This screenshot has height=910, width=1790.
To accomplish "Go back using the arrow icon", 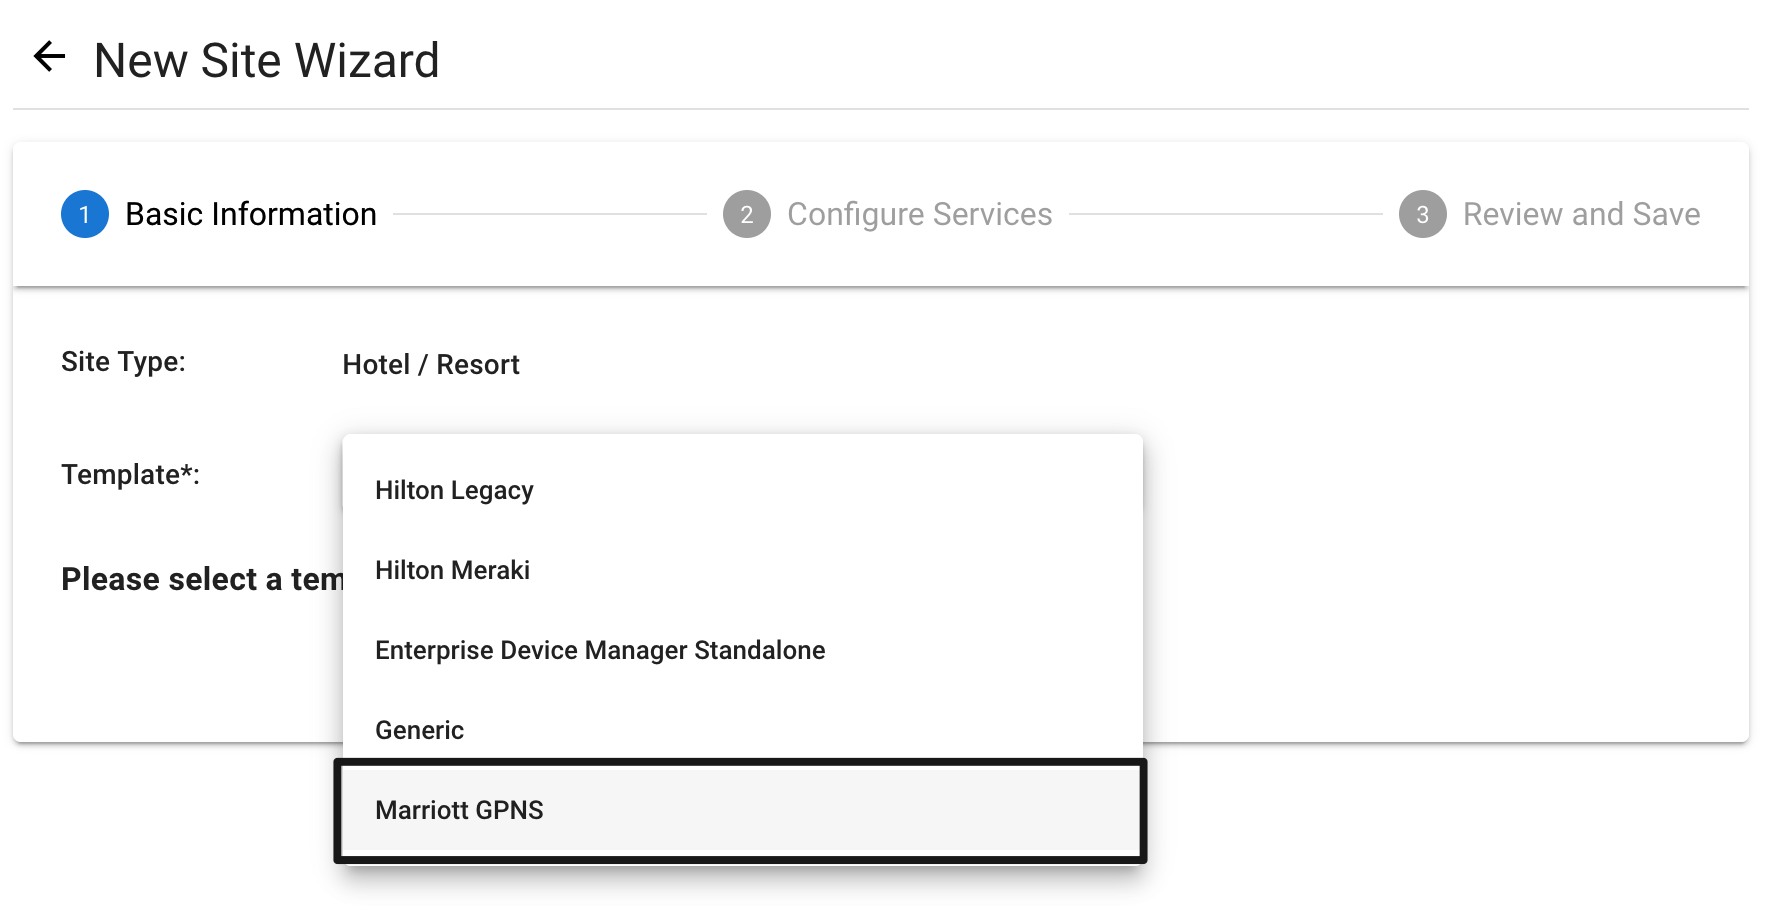I will point(49,57).
